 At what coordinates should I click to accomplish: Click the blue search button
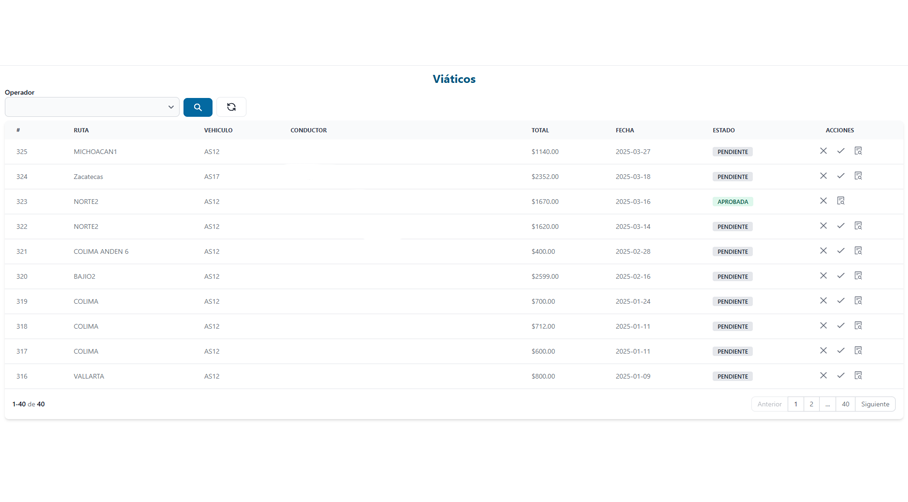pyautogui.click(x=197, y=107)
